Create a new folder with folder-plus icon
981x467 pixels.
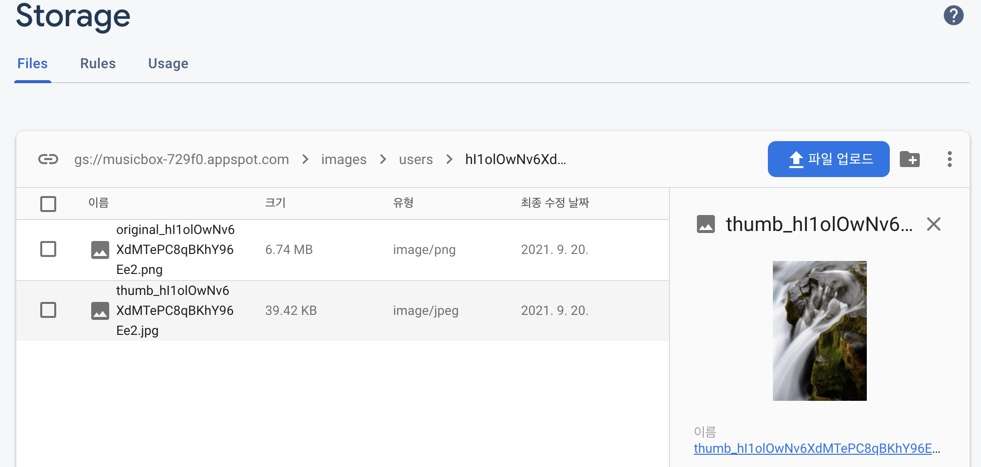click(909, 159)
